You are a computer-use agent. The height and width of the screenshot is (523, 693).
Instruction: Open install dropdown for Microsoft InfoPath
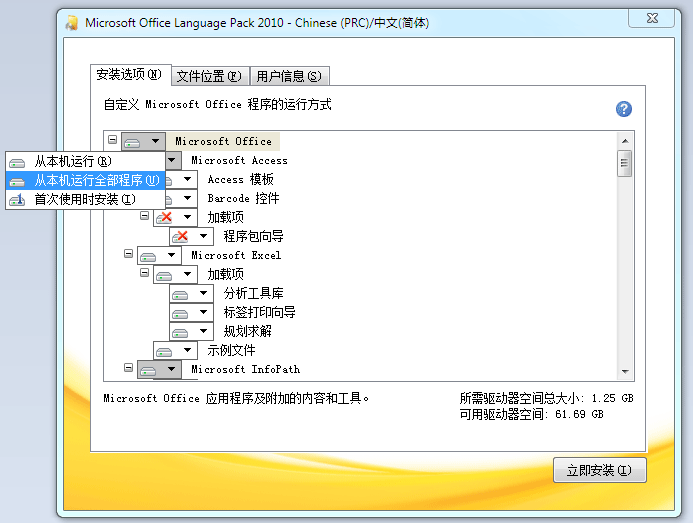point(171,369)
